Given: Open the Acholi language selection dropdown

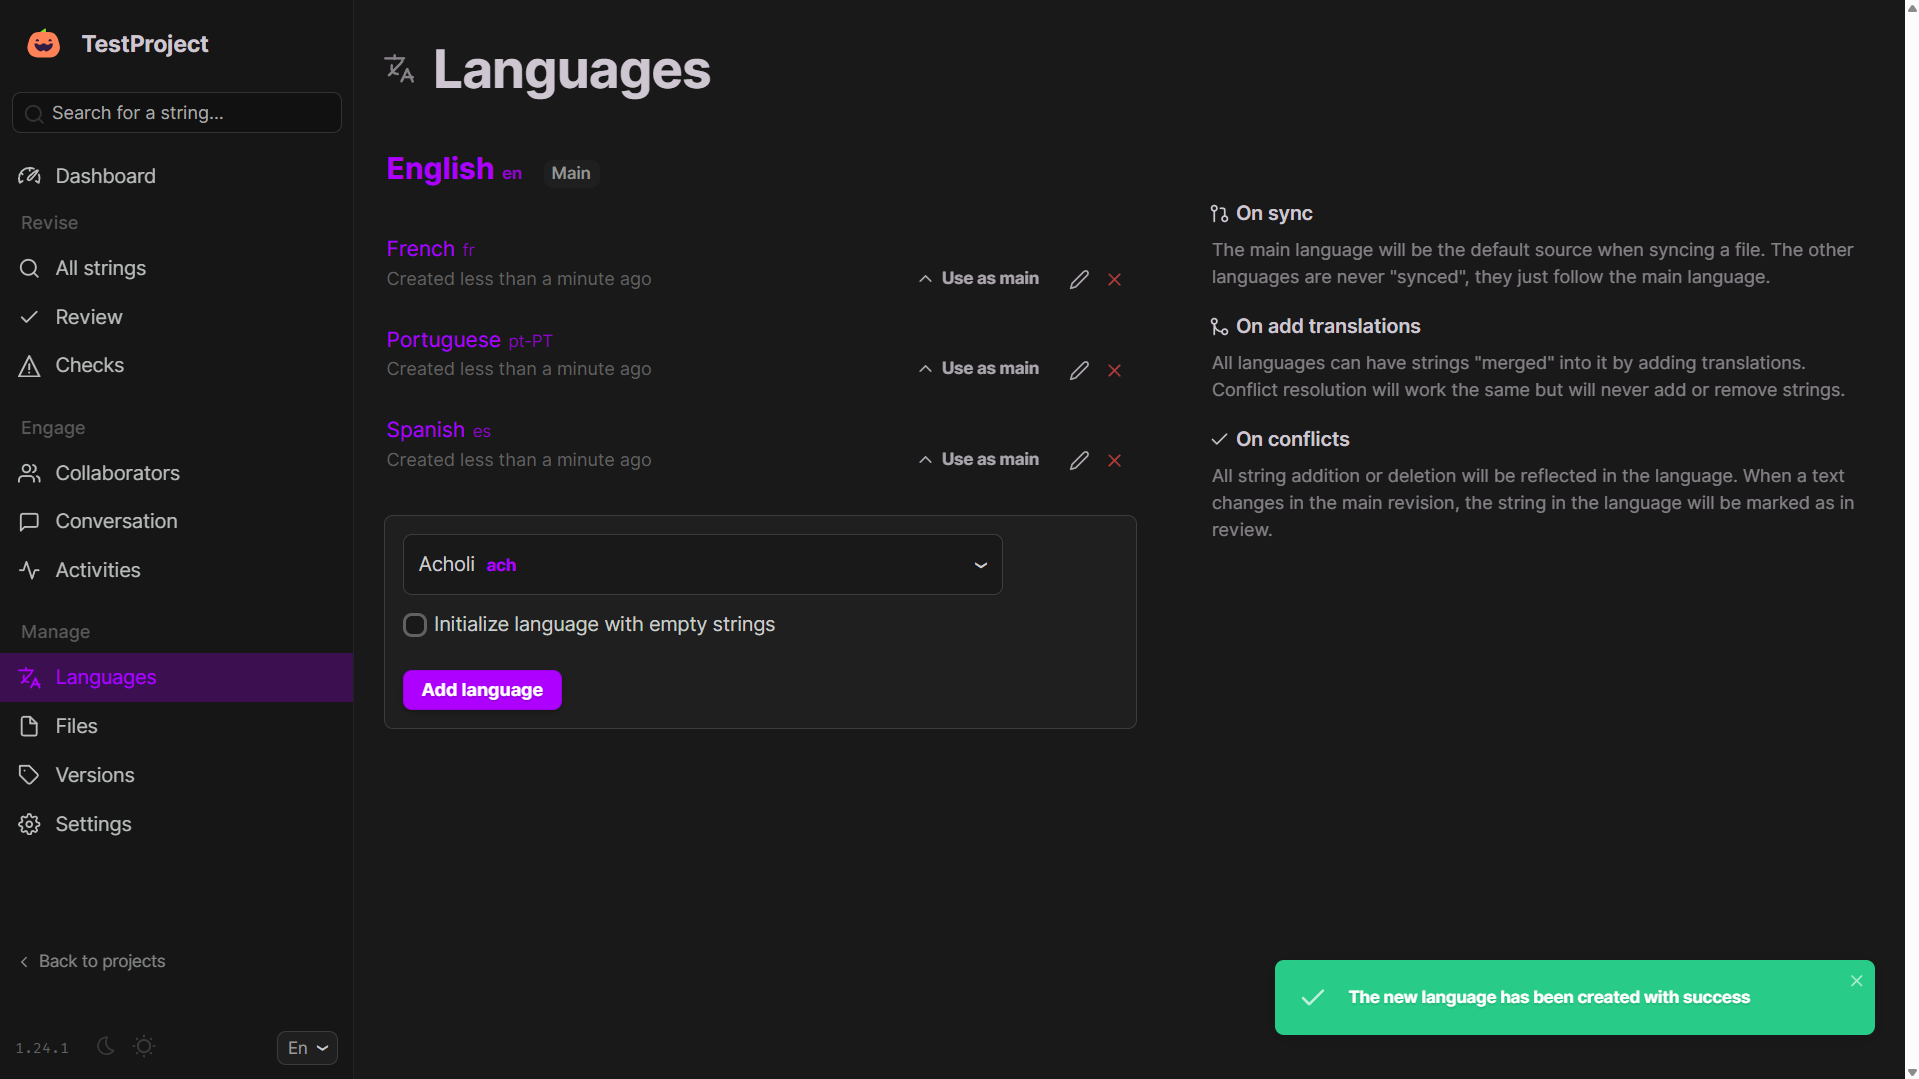Looking at the screenshot, I should point(702,565).
